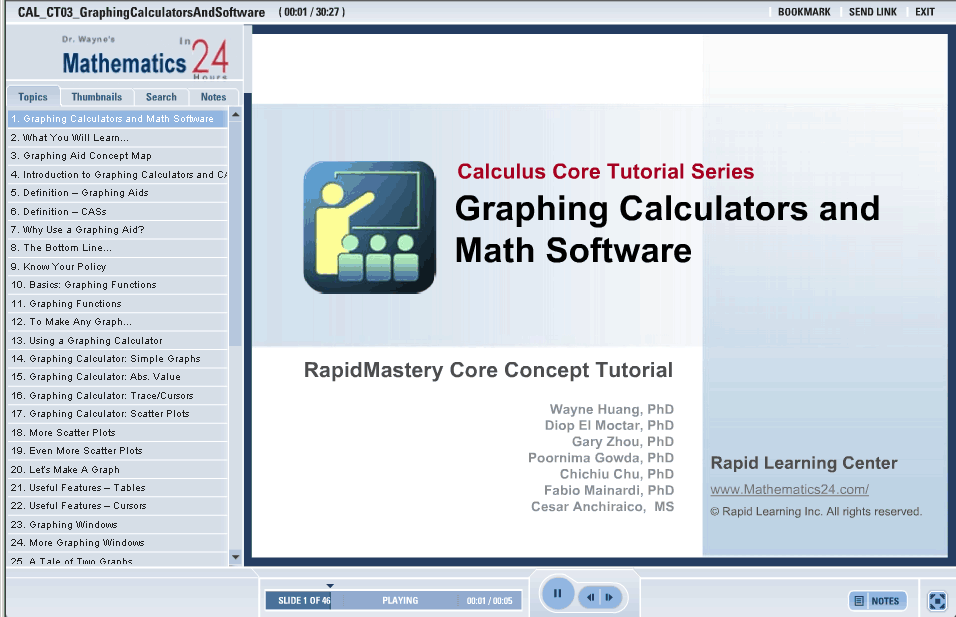The width and height of the screenshot is (956, 617).
Task: Skip to the next slide
Action: pyautogui.click(x=609, y=598)
